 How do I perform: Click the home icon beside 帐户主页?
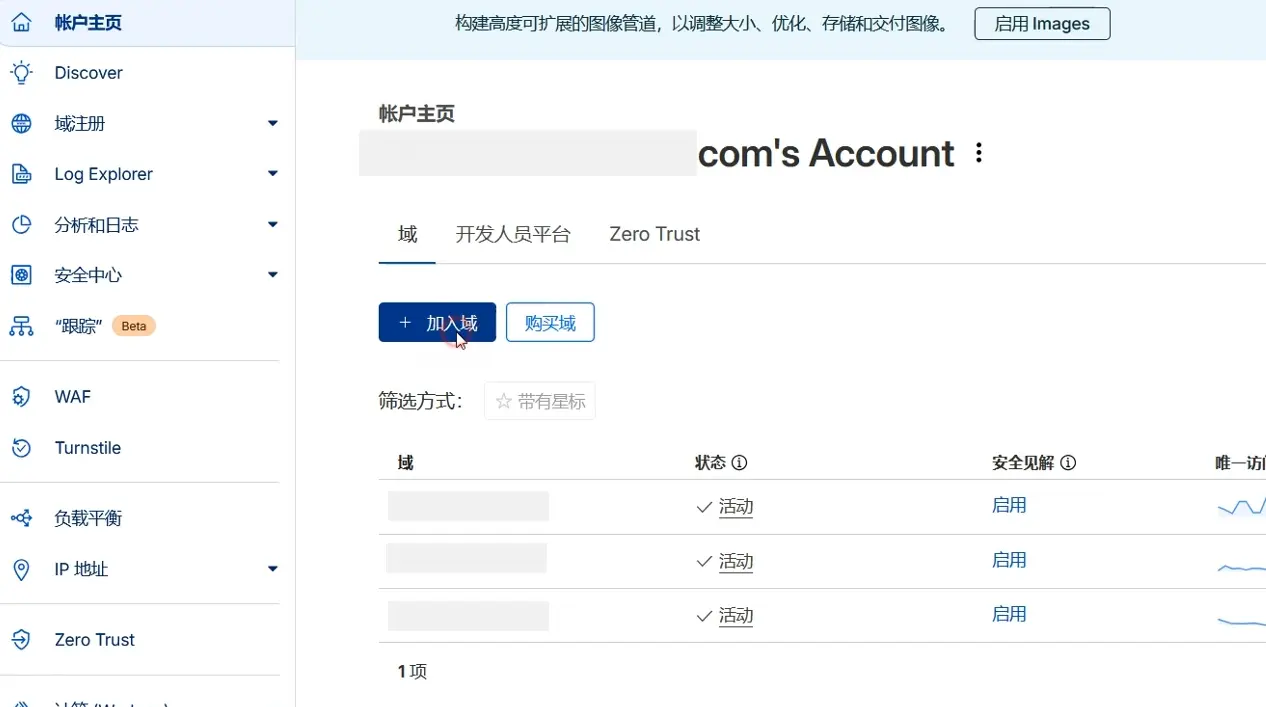pyautogui.click(x=21, y=22)
